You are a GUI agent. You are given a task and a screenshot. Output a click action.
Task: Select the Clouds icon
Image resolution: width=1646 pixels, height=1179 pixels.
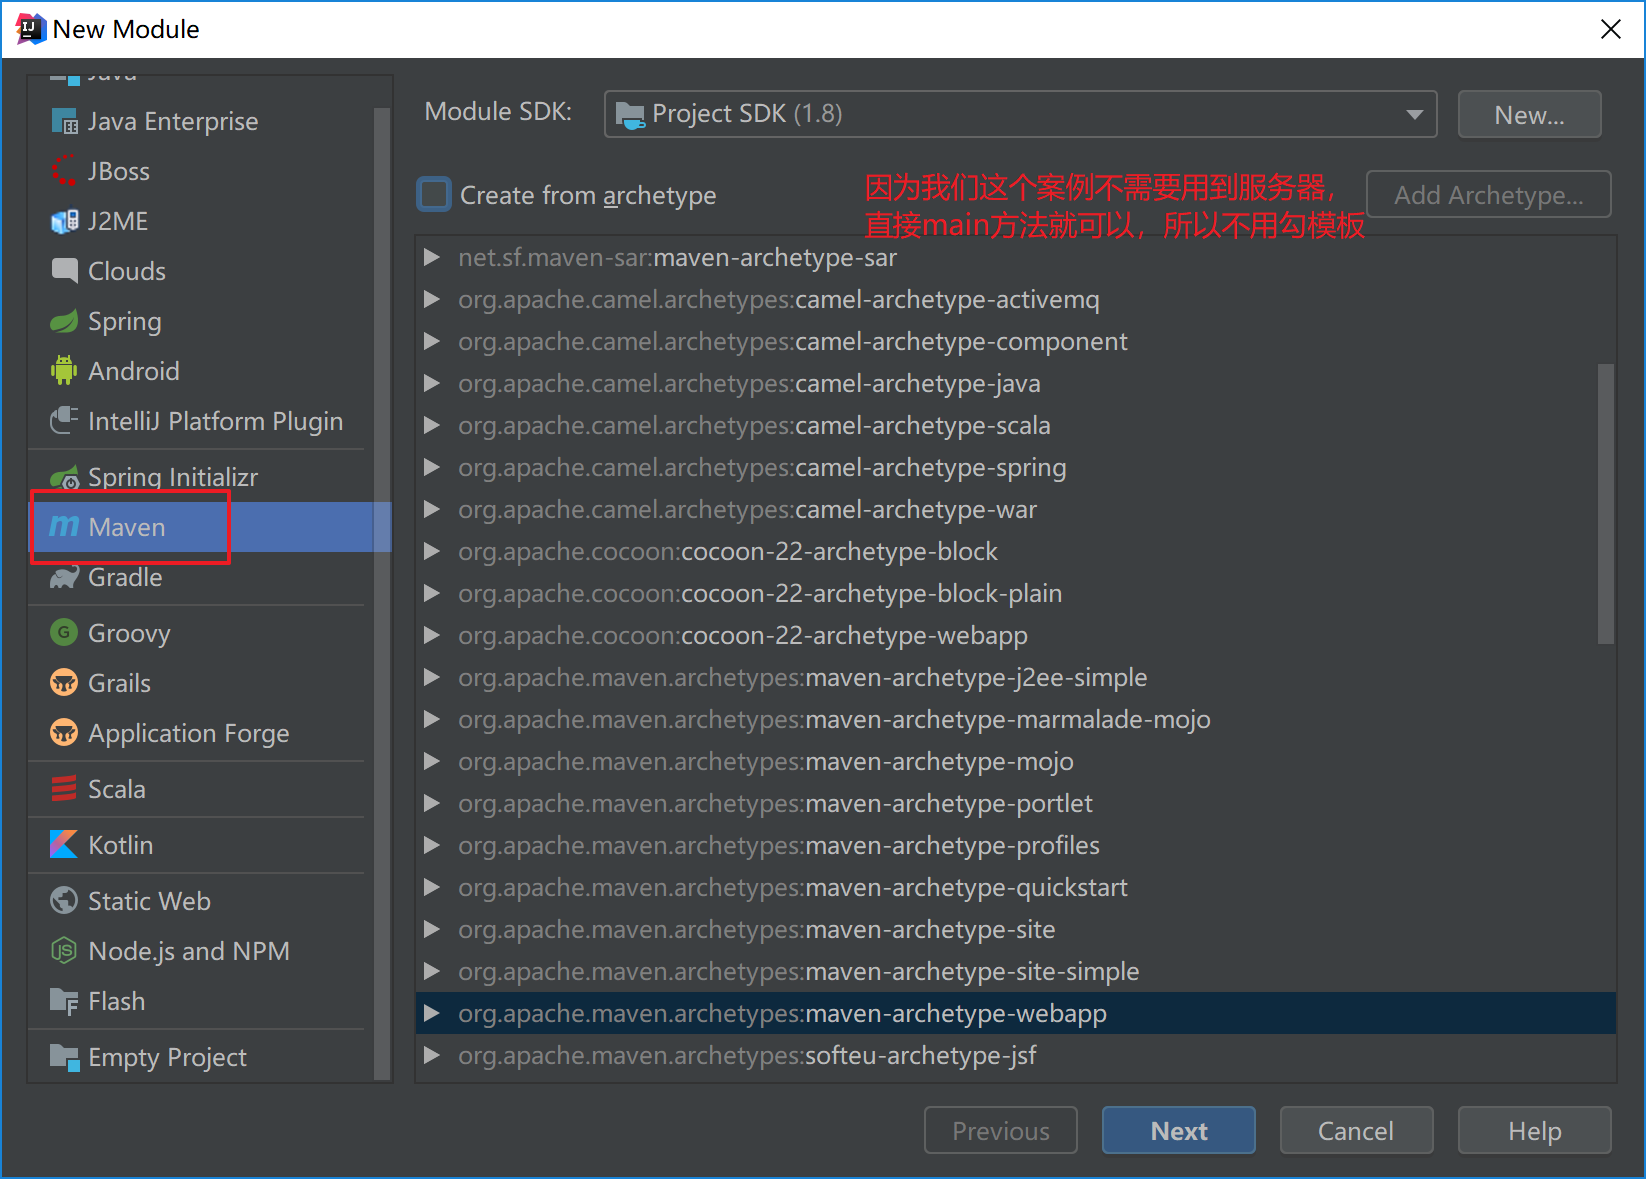point(64,271)
